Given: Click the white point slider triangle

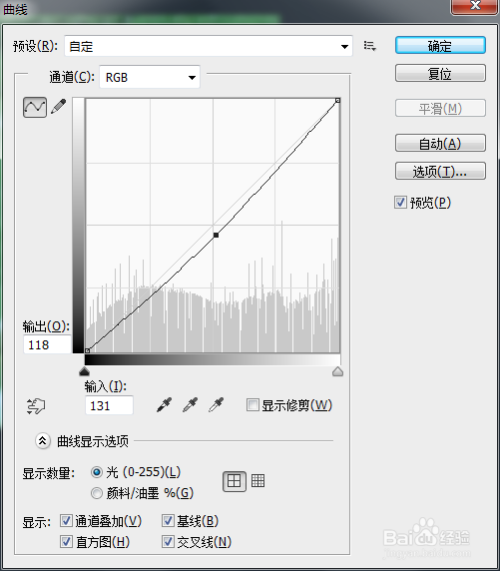Looking at the screenshot, I should [338, 371].
